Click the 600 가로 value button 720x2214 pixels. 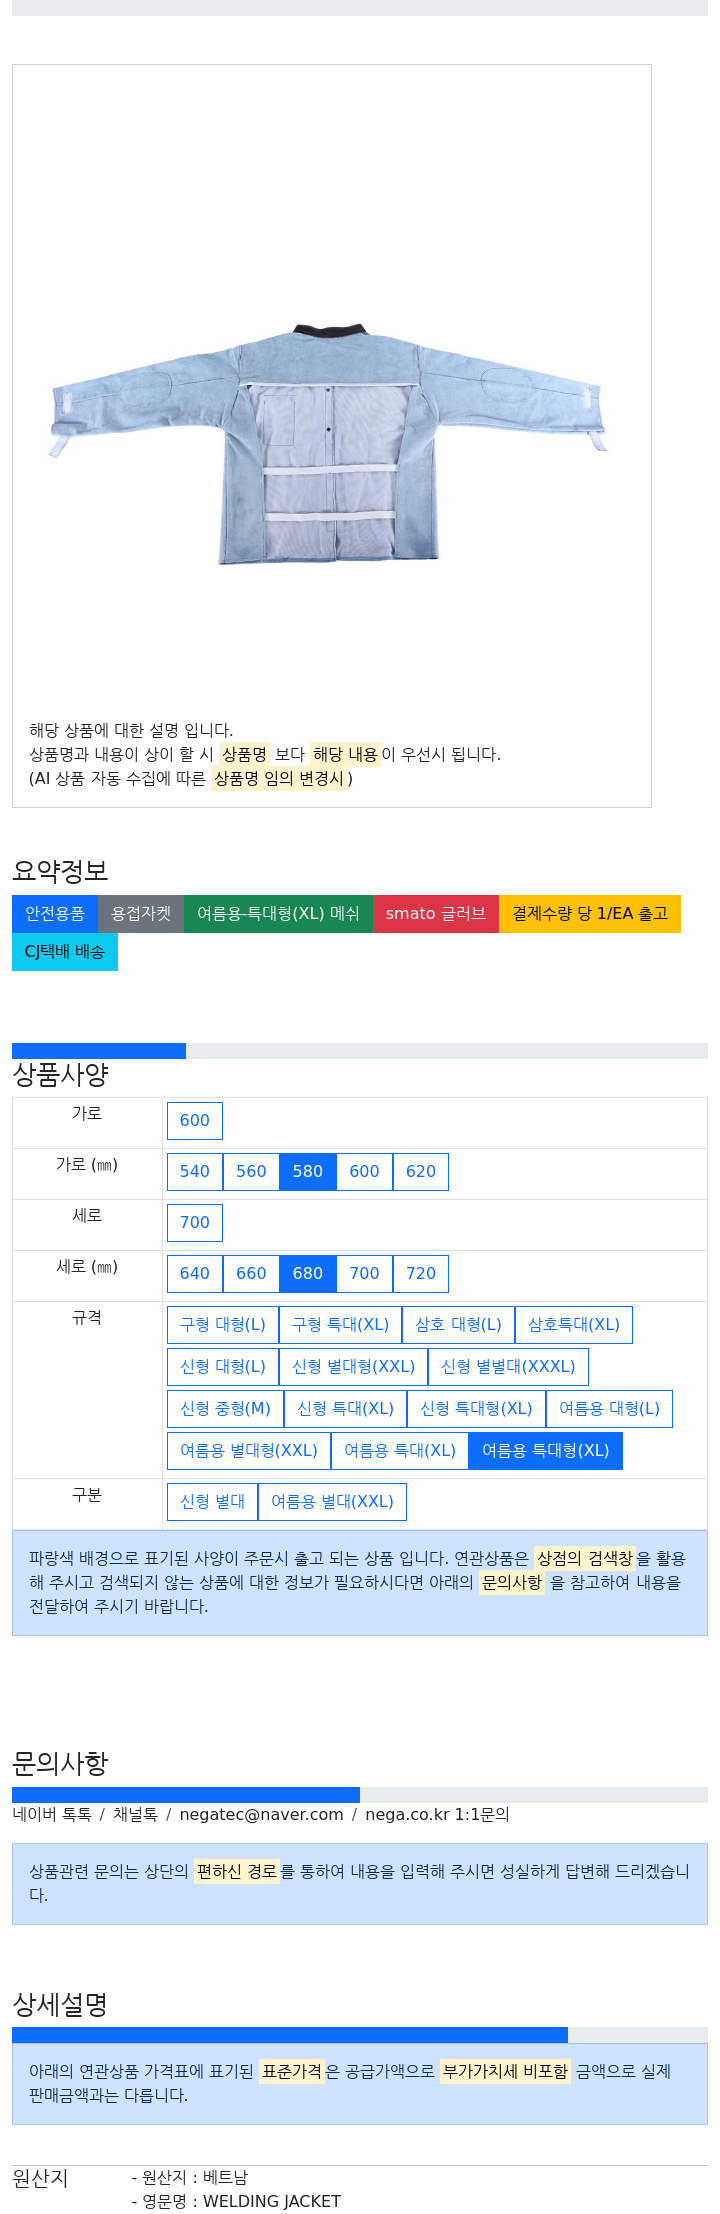coord(195,1121)
